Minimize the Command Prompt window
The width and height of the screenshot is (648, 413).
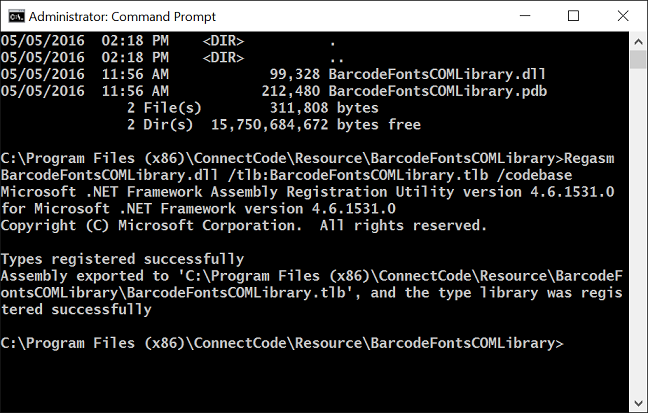[525, 16]
